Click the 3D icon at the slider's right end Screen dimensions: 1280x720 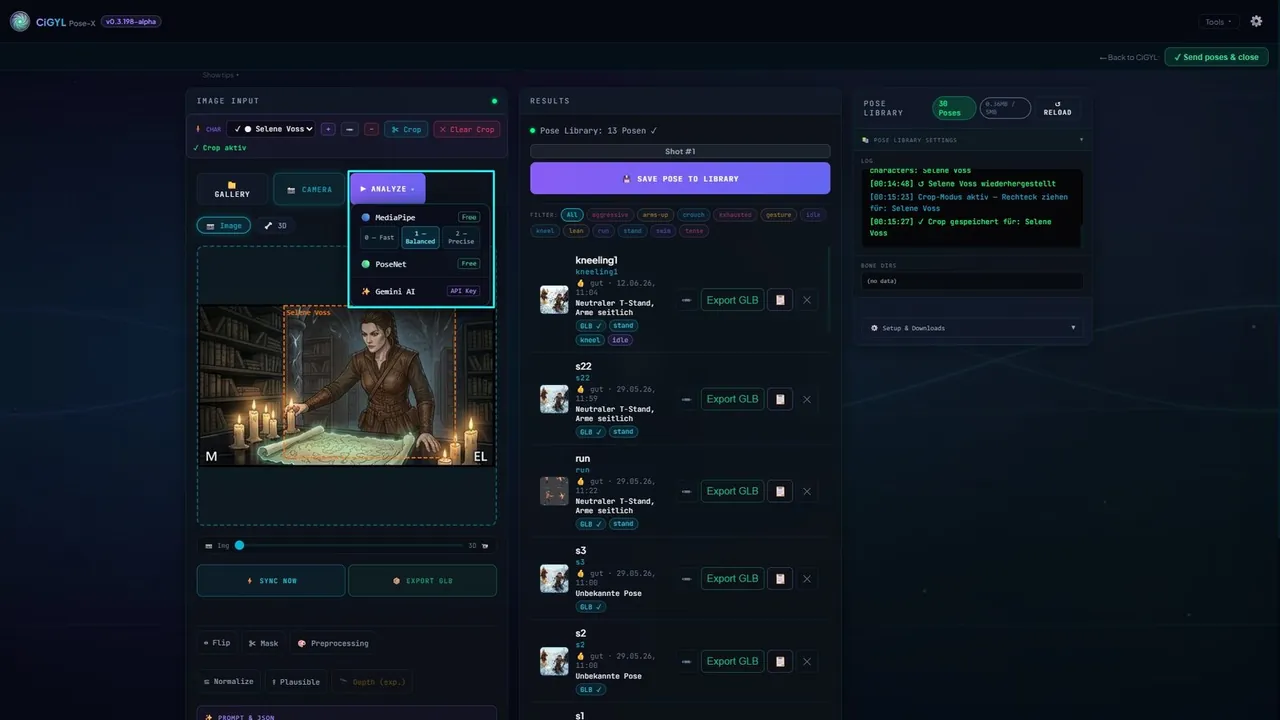[485, 546]
